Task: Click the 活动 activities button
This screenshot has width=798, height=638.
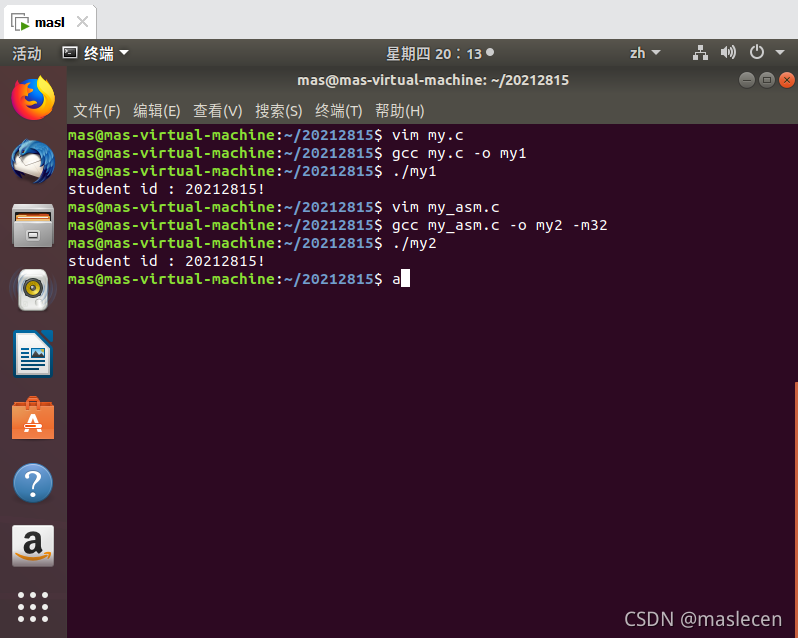Action: tap(27, 53)
